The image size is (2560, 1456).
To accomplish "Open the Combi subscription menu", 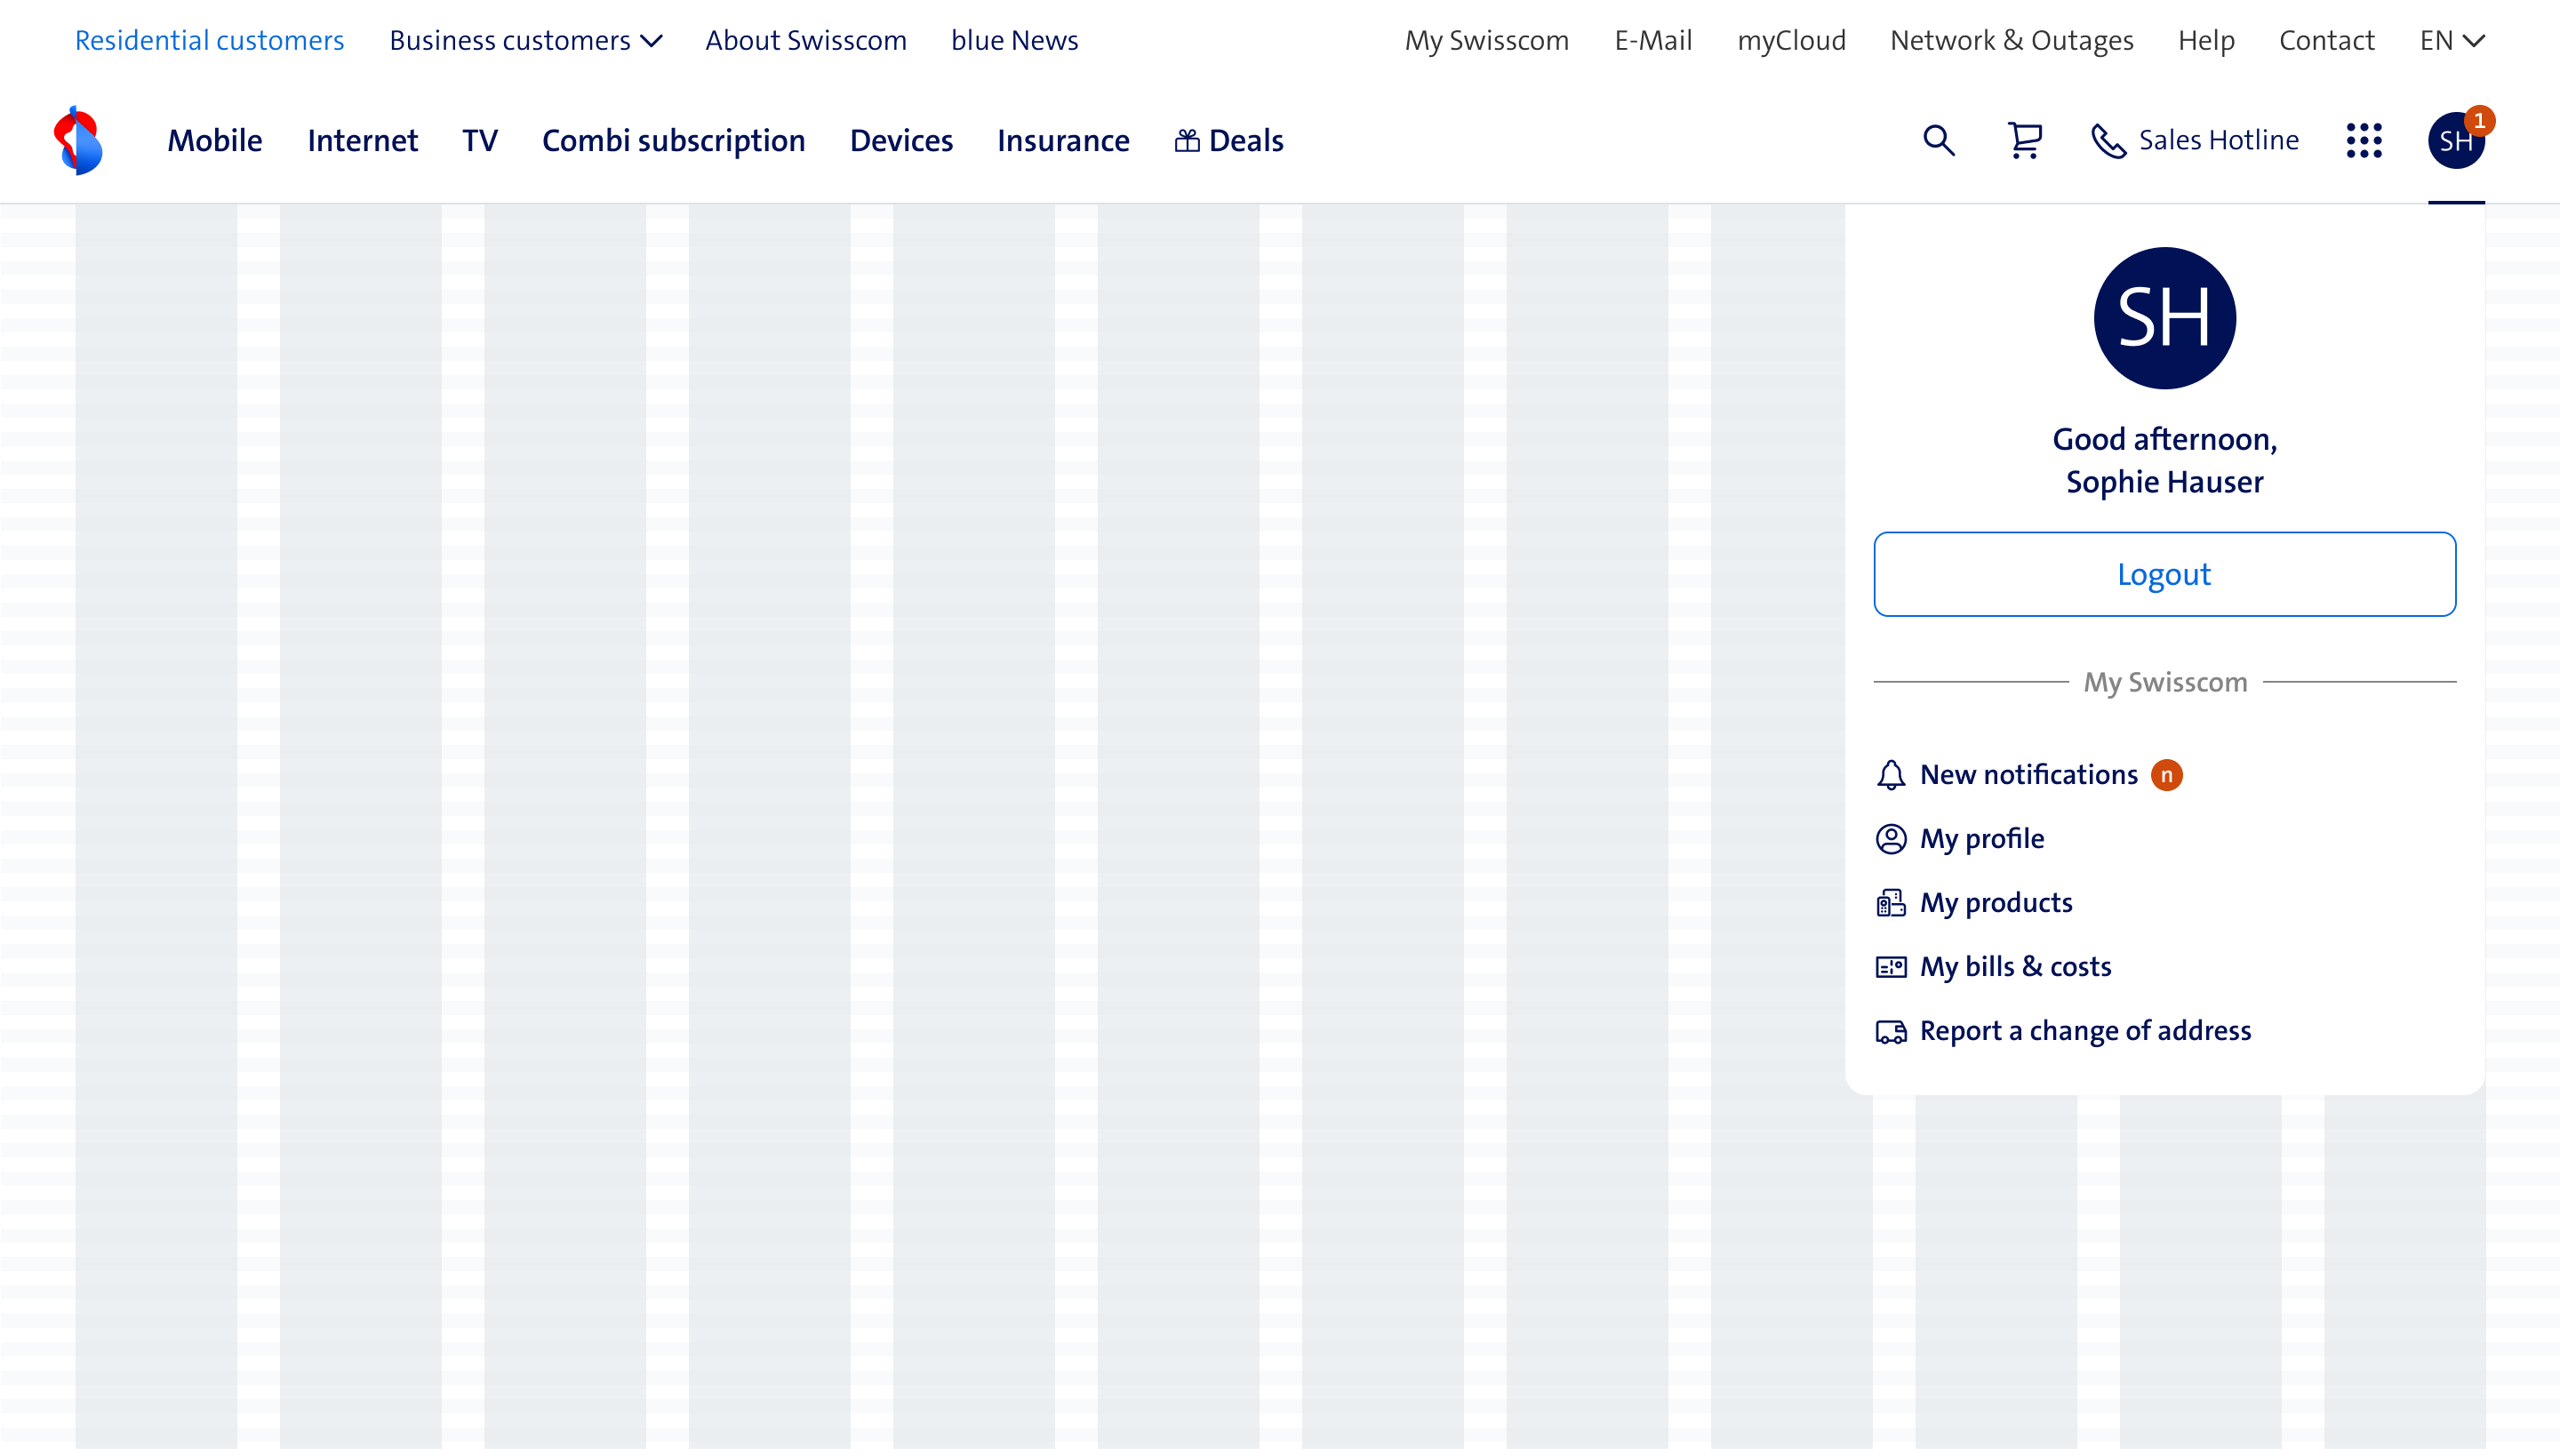I will point(673,140).
